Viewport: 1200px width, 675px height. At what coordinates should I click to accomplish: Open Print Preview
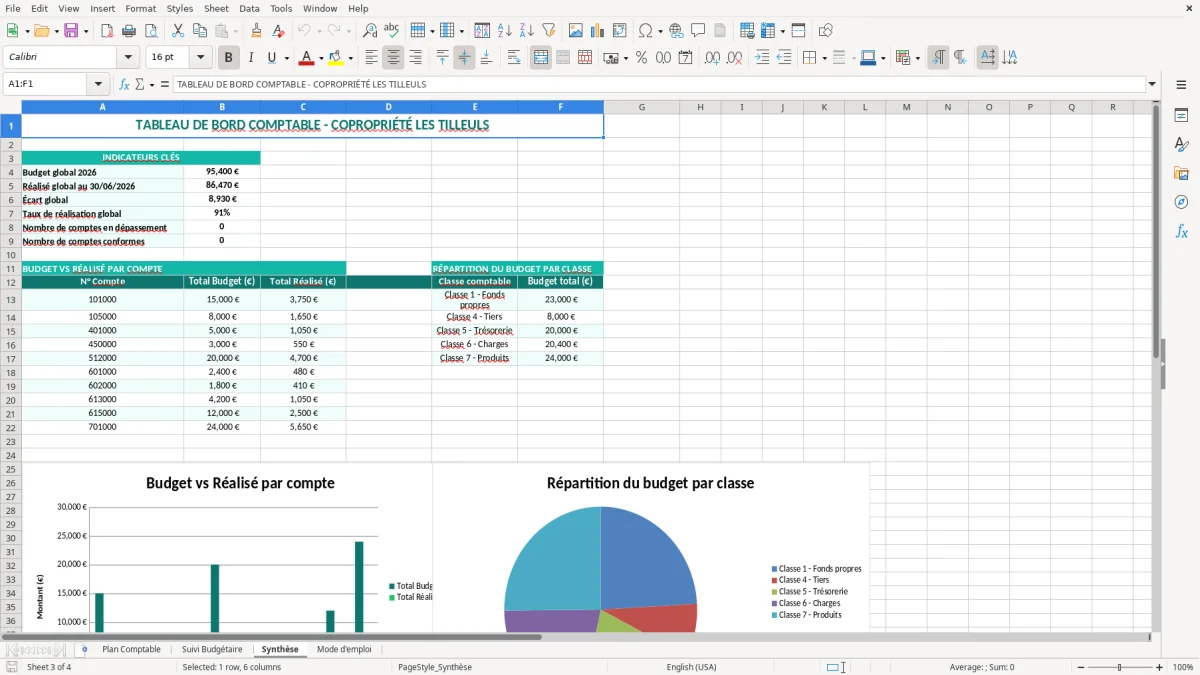151,31
